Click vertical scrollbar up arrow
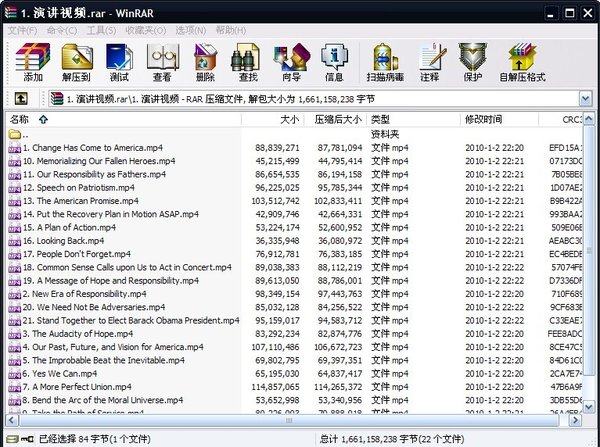Image resolution: width=600 pixels, height=447 pixels. (589, 119)
